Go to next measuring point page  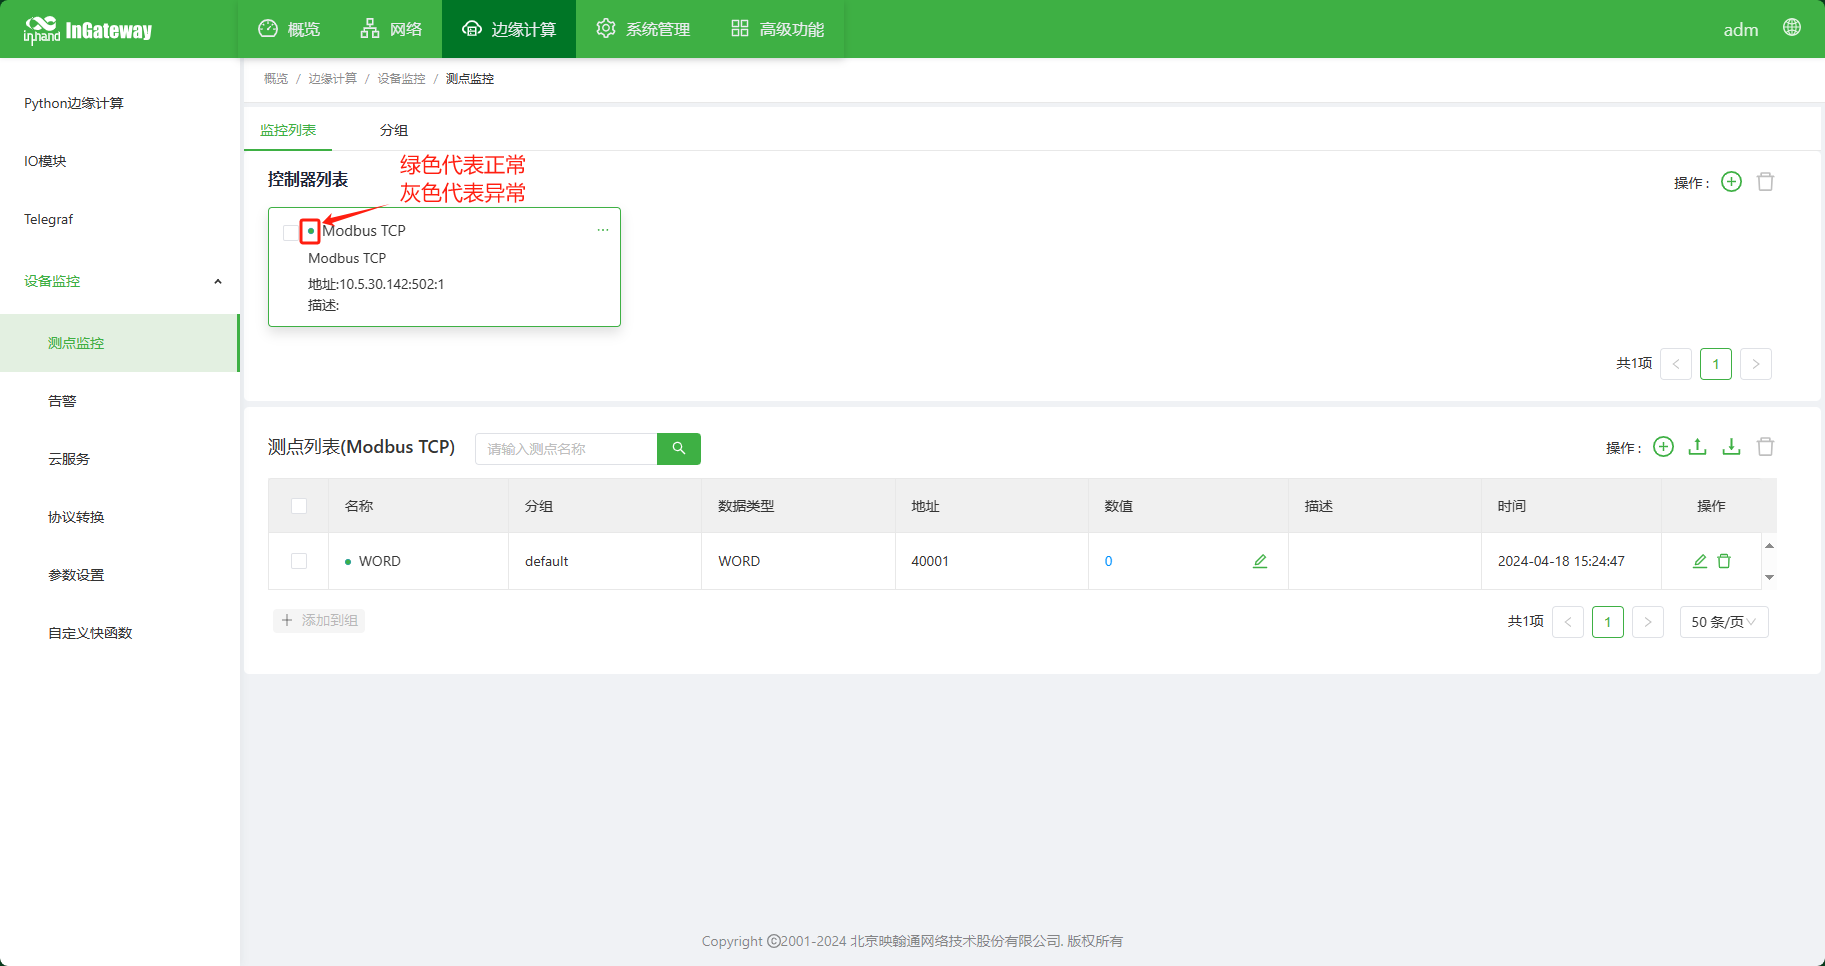pos(1648,622)
